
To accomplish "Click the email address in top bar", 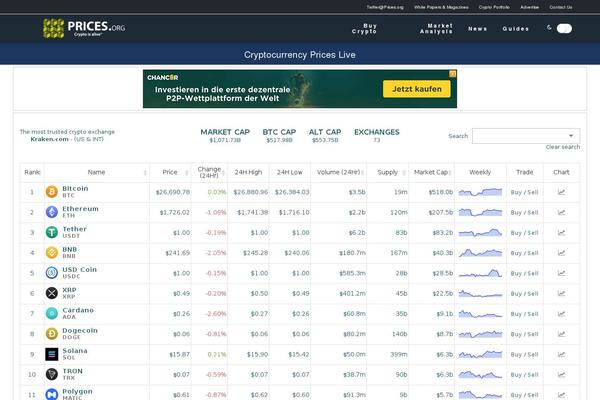I will tap(385, 7).
